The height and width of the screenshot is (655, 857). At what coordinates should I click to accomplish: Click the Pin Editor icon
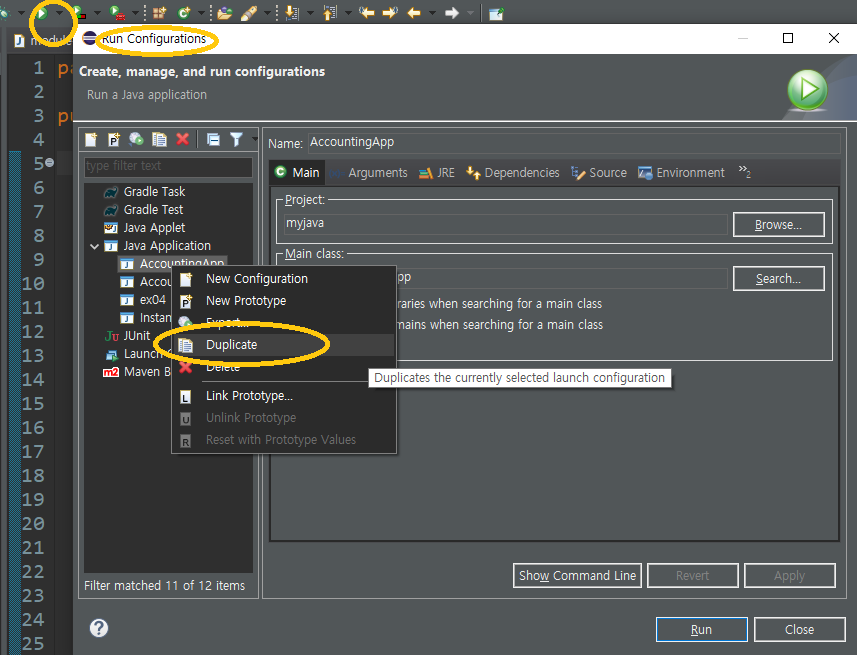[496, 13]
